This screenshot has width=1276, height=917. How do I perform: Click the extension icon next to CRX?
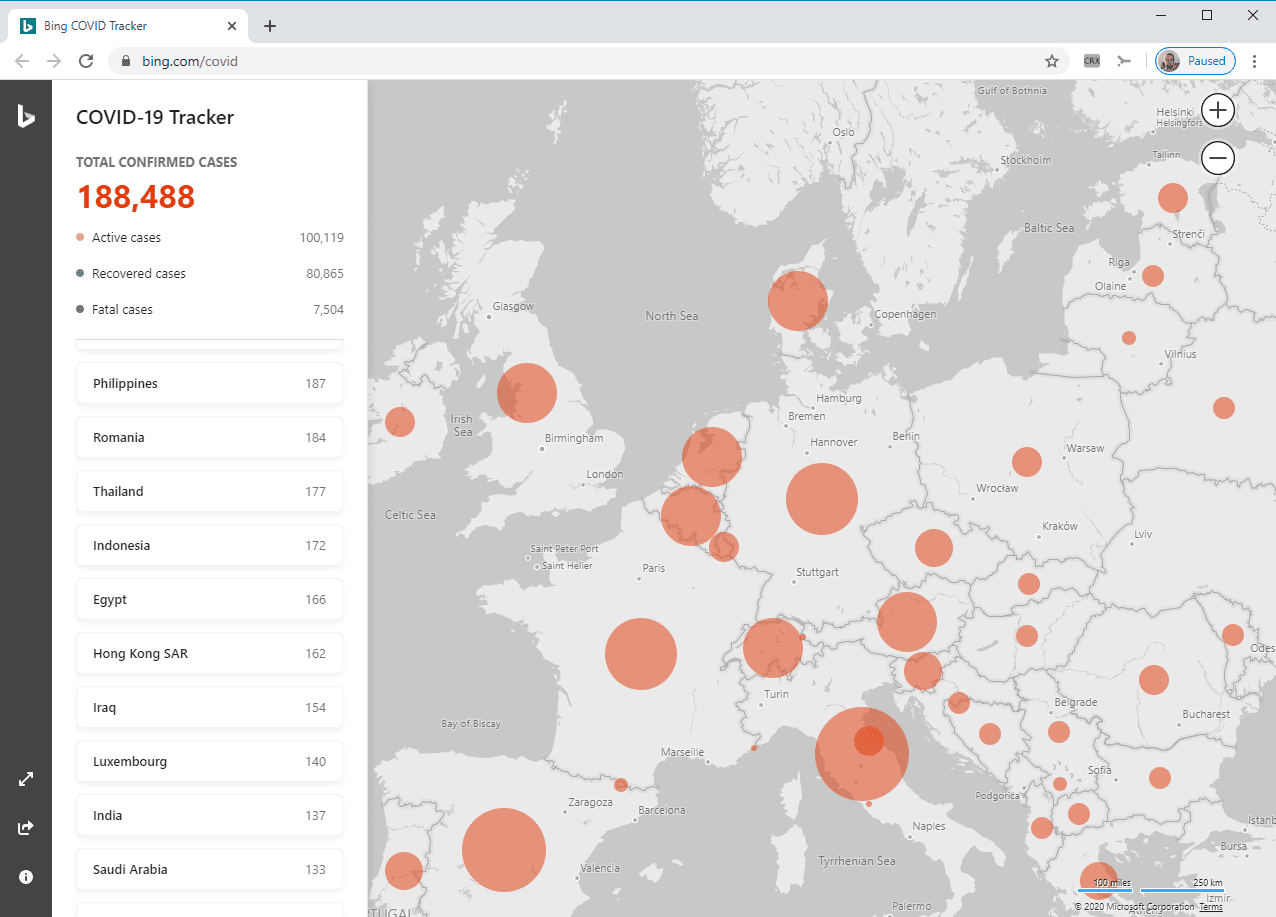pos(1124,61)
